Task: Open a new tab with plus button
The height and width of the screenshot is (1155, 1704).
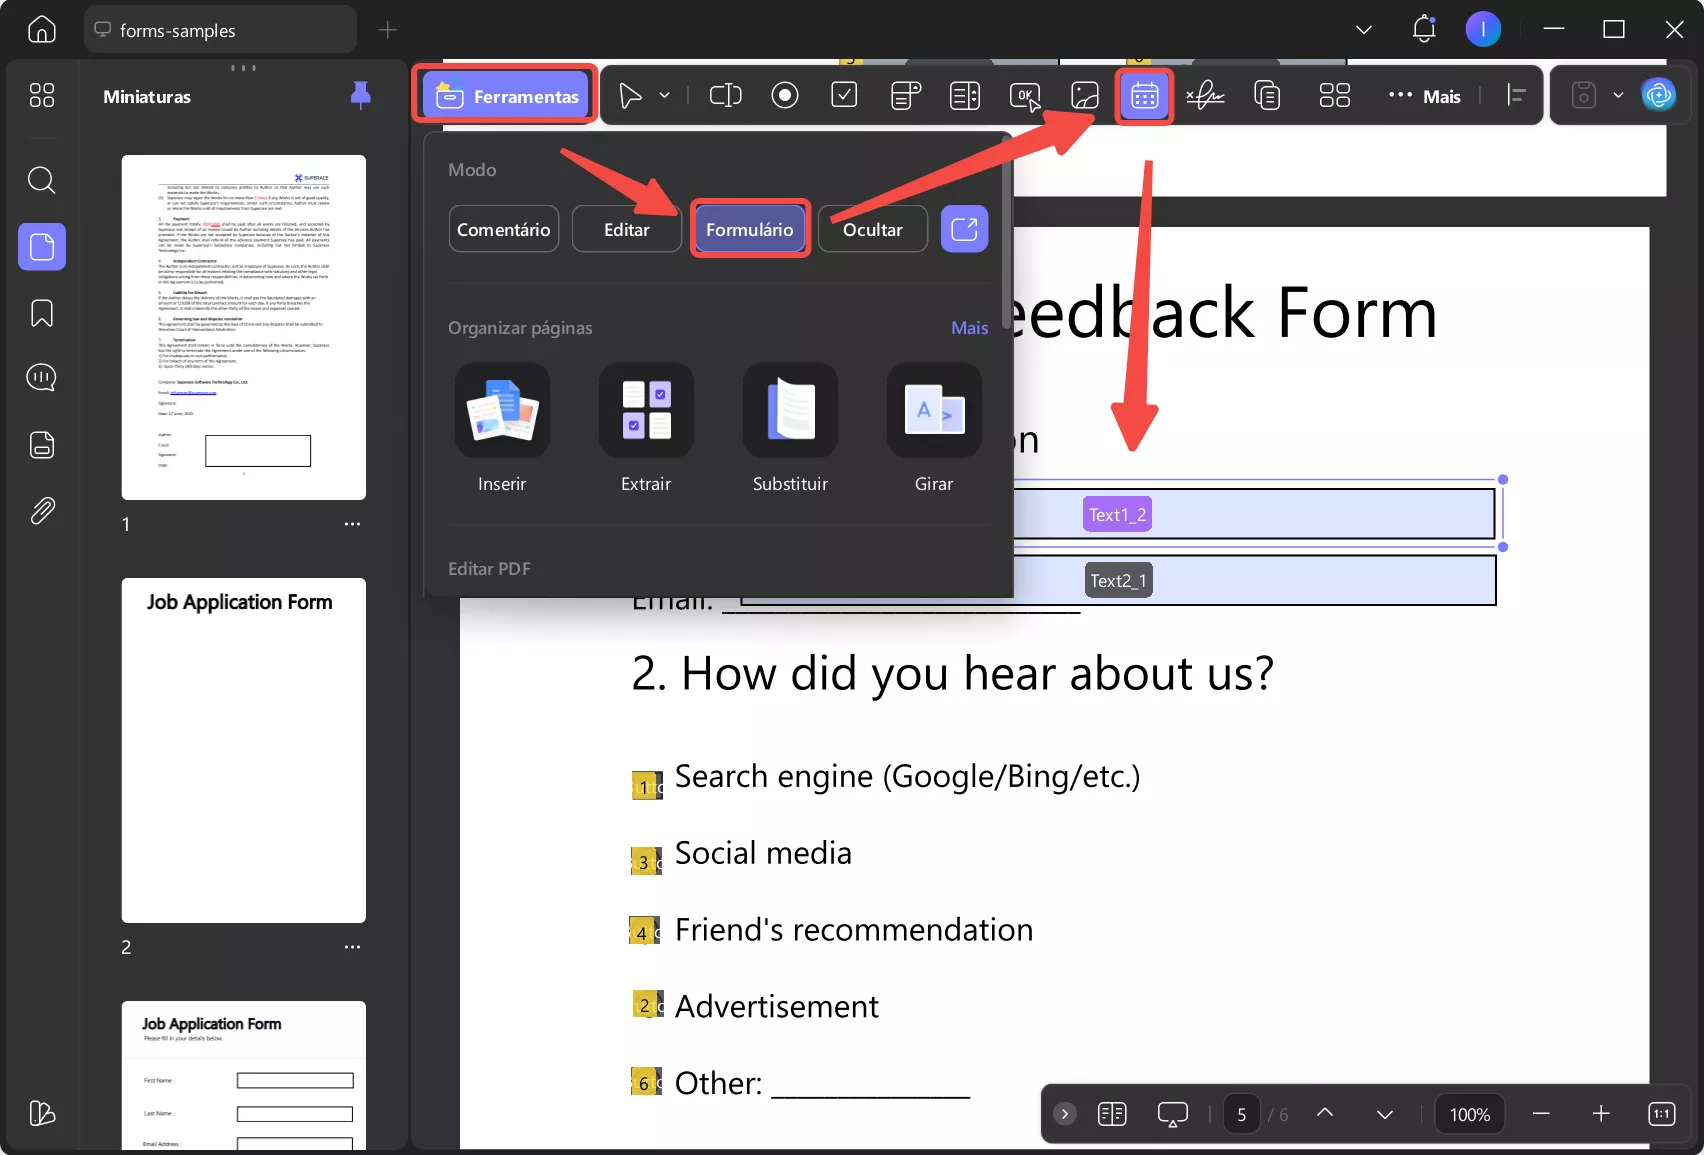Action: tap(388, 30)
